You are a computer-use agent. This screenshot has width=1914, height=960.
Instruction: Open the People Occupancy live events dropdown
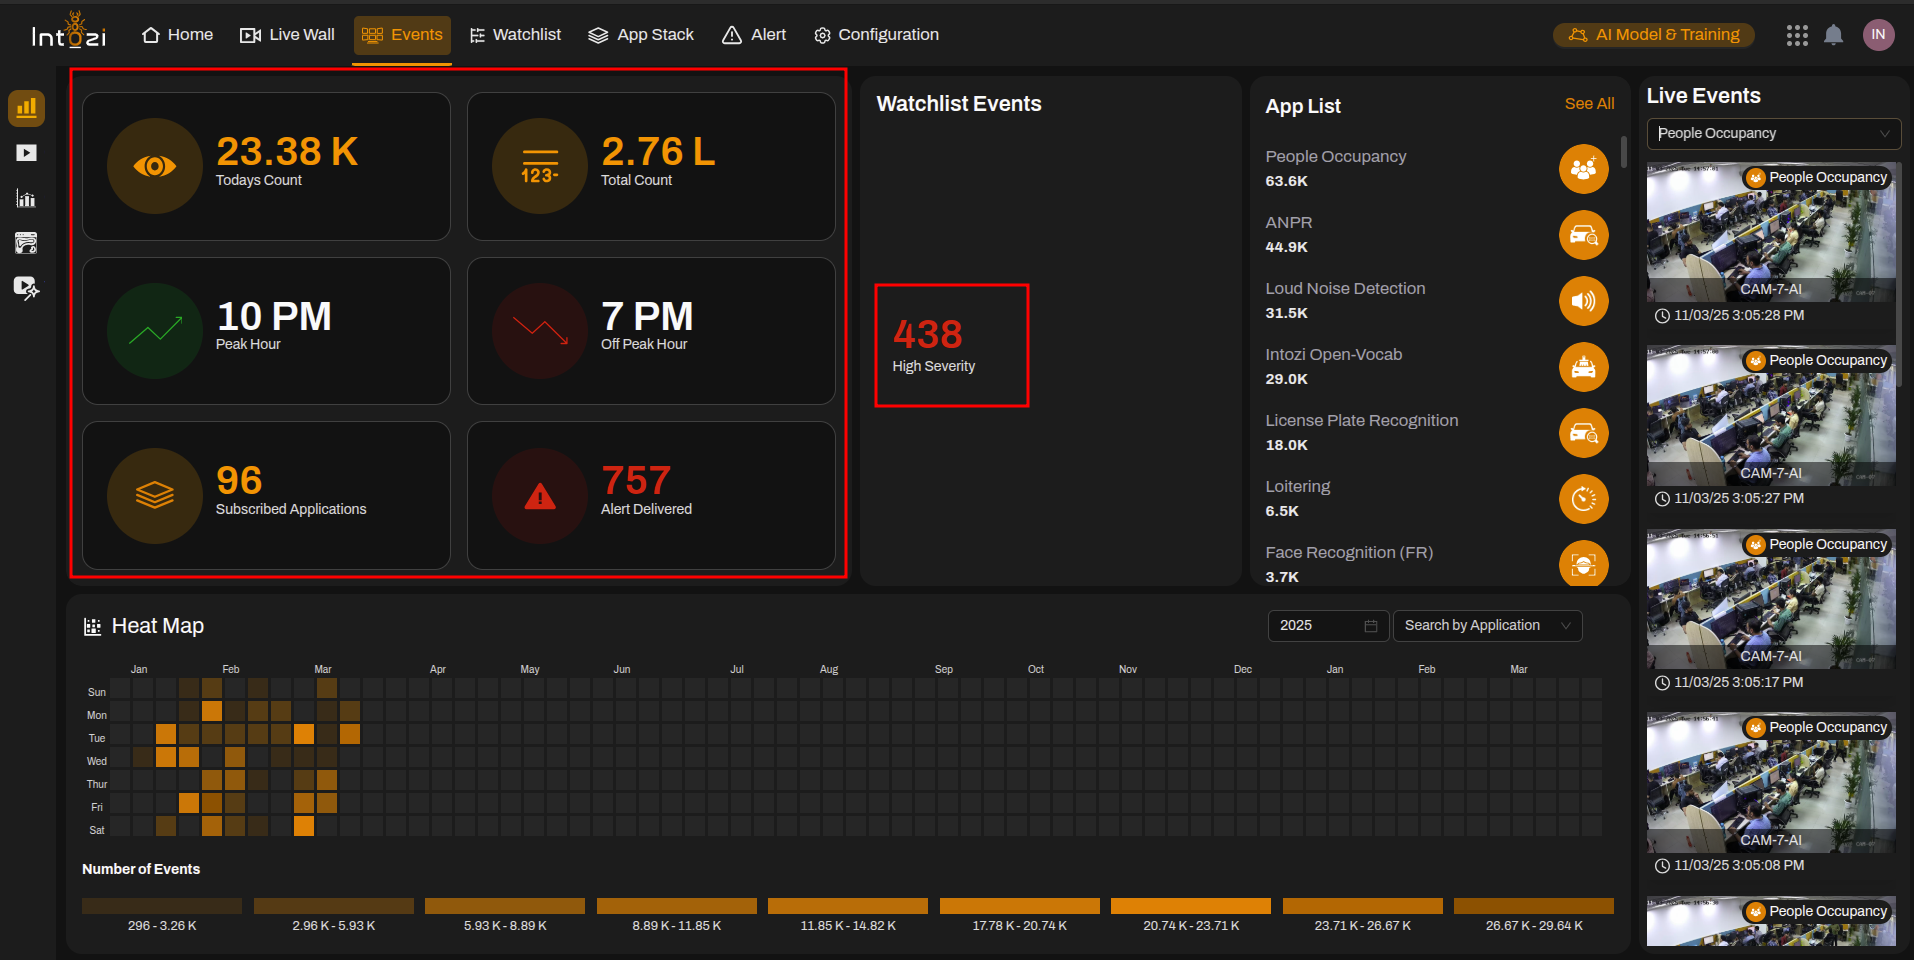pyautogui.click(x=1773, y=133)
